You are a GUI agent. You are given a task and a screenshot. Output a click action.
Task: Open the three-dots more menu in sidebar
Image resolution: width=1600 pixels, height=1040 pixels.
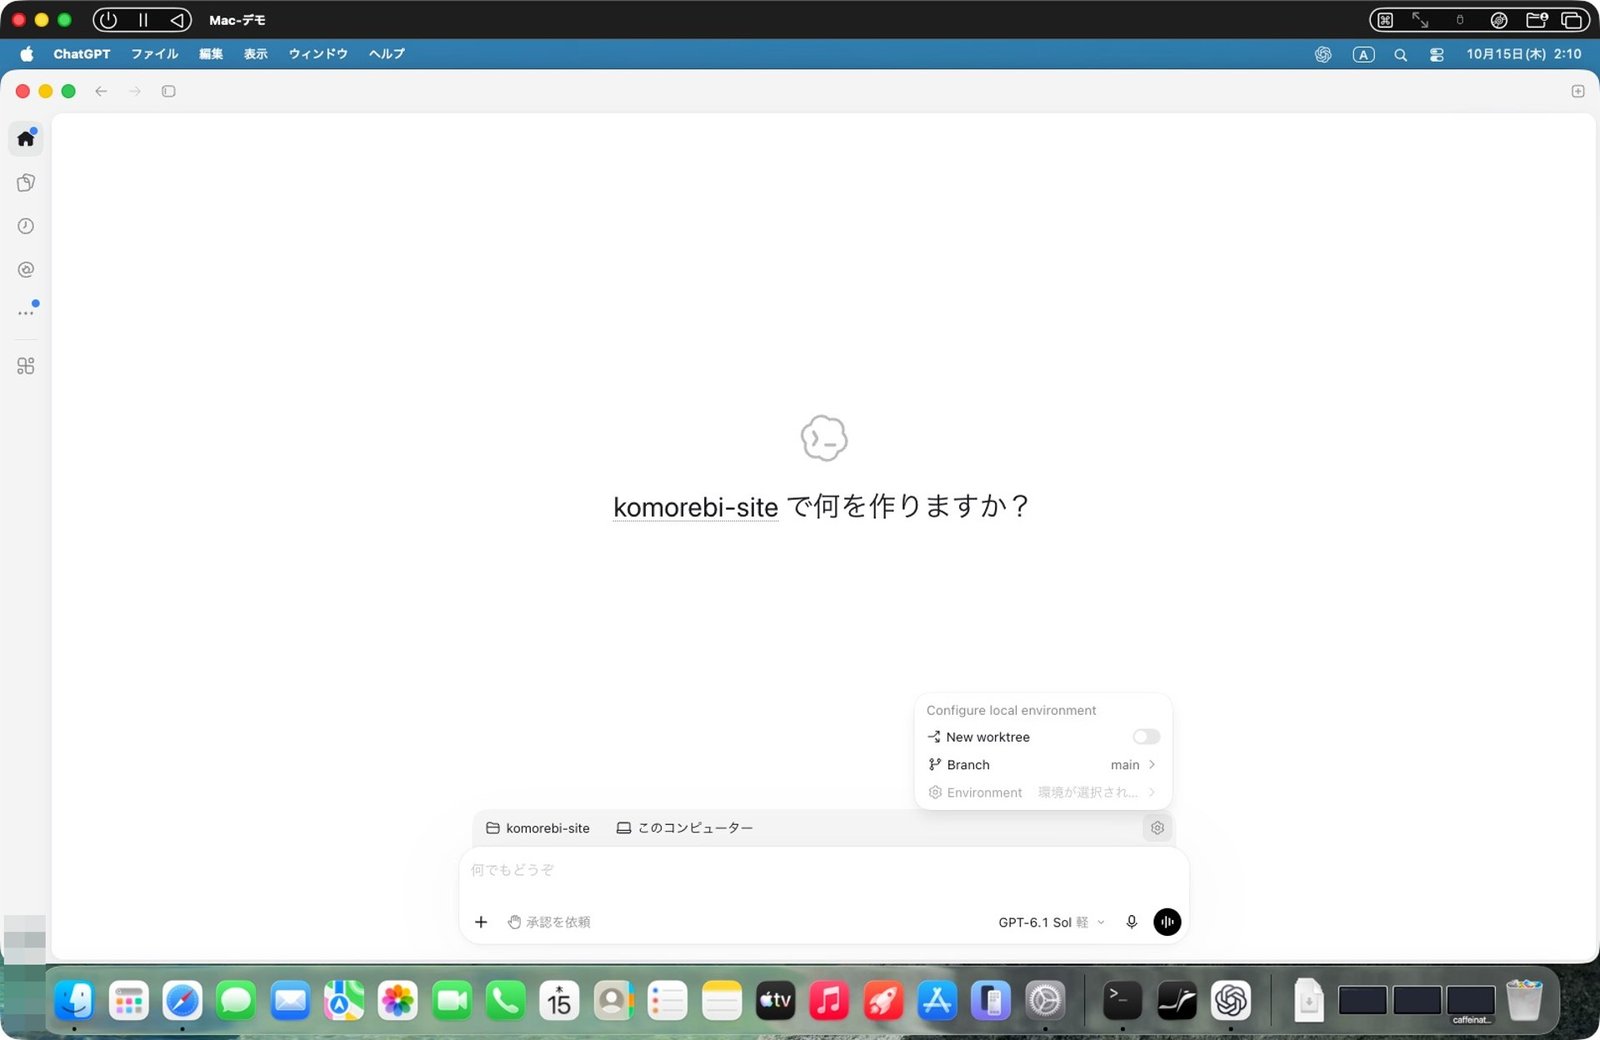coord(26,312)
